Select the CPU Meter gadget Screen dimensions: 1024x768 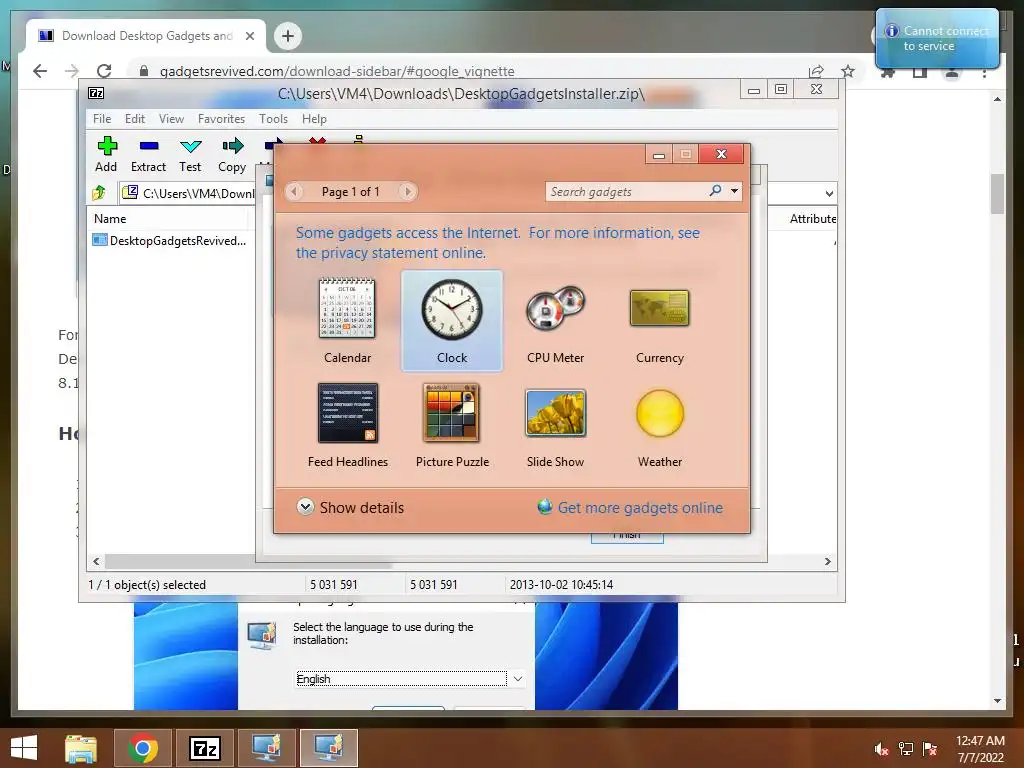[x=555, y=321]
